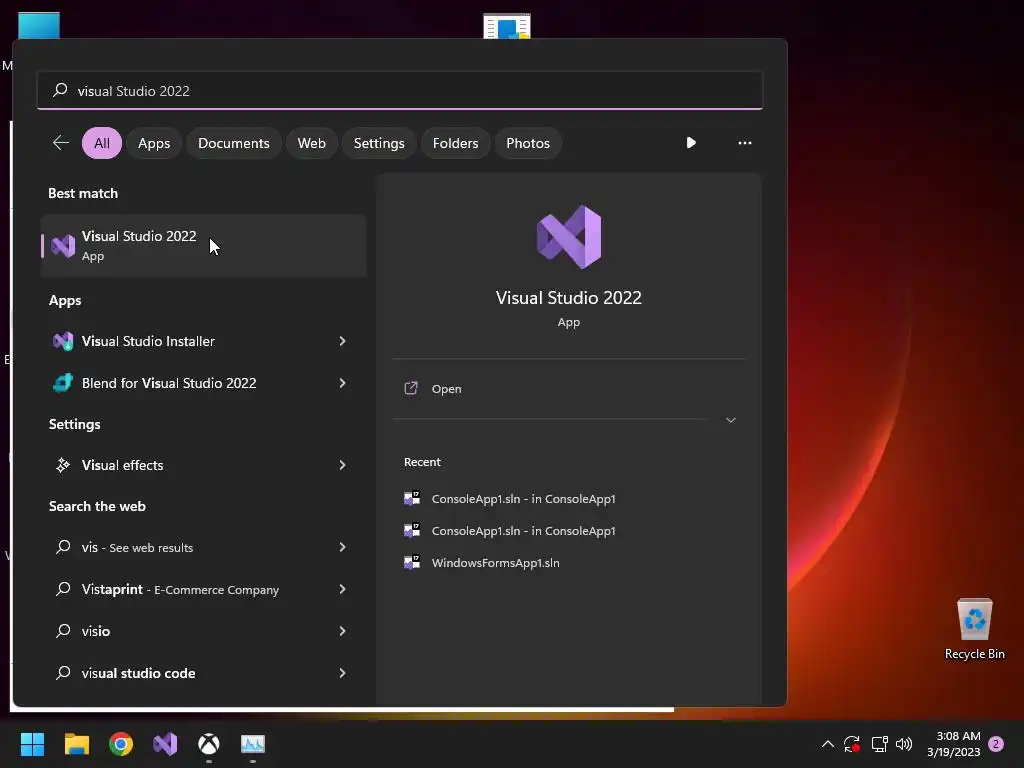Click search icon next to visio suggestion

tap(63, 631)
